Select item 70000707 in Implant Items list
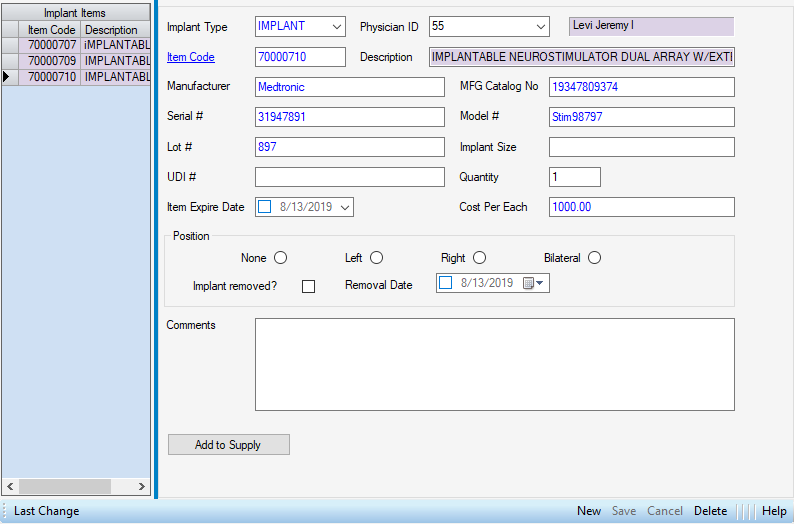This screenshot has height=524, width=794. coord(52,45)
